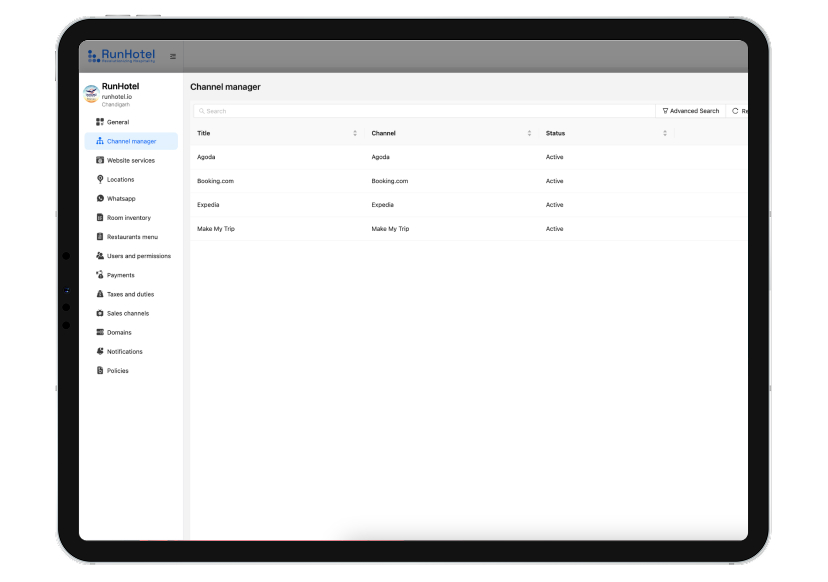Click the Domains icon

(100, 332)
